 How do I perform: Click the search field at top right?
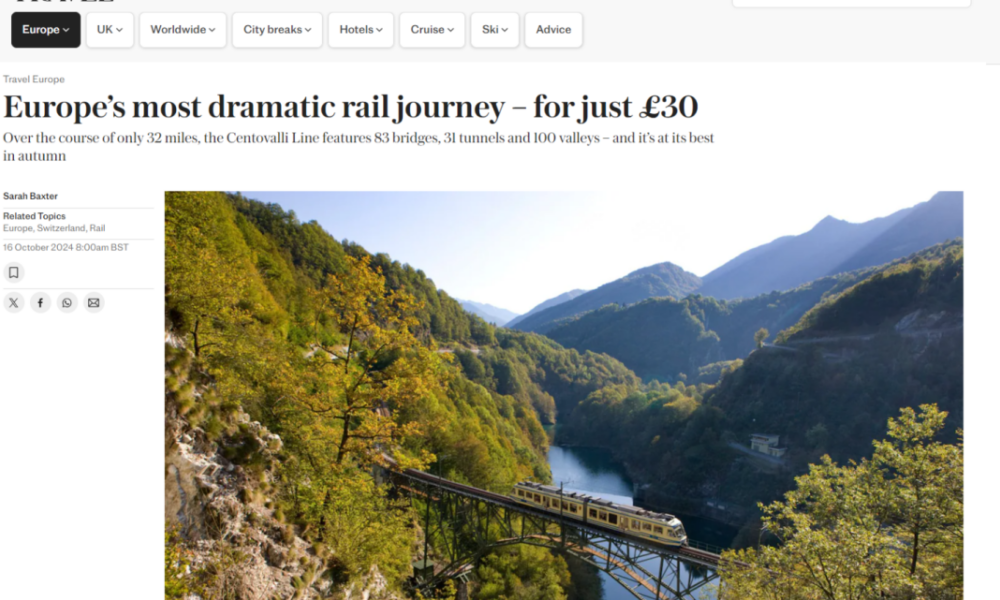click(x=851, y=3)
